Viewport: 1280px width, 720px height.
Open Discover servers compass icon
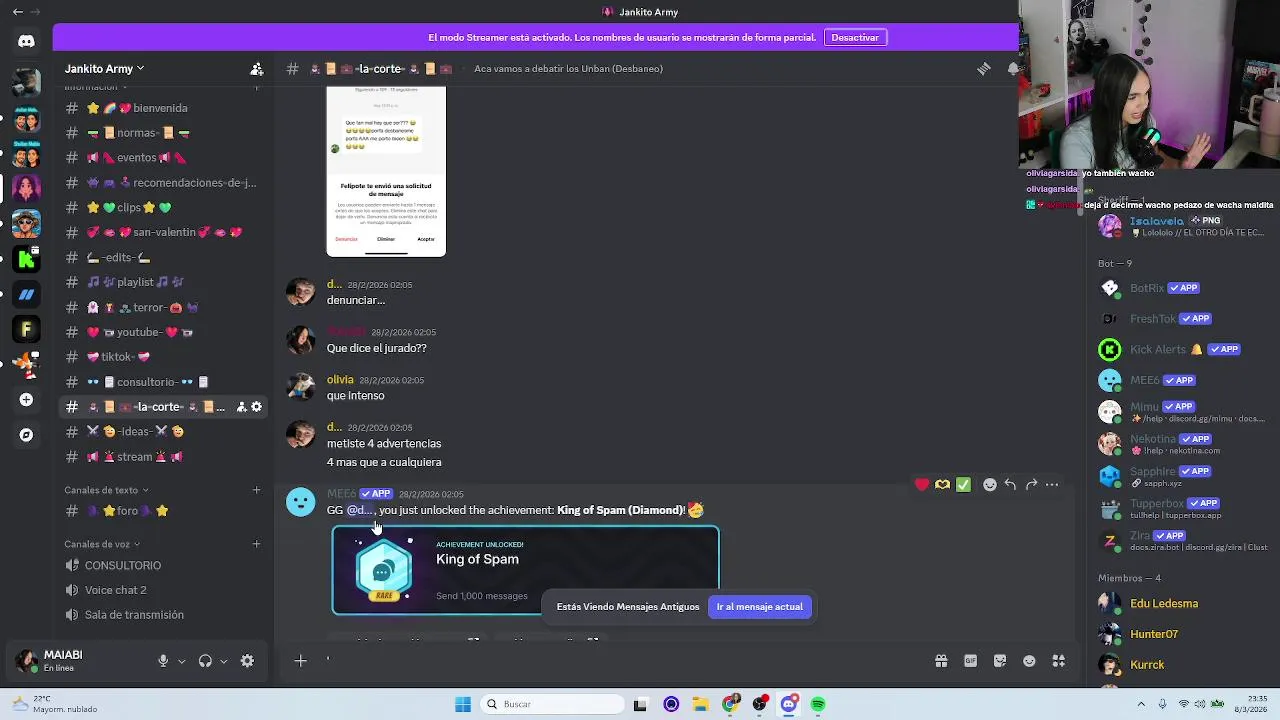coord(26,435)
